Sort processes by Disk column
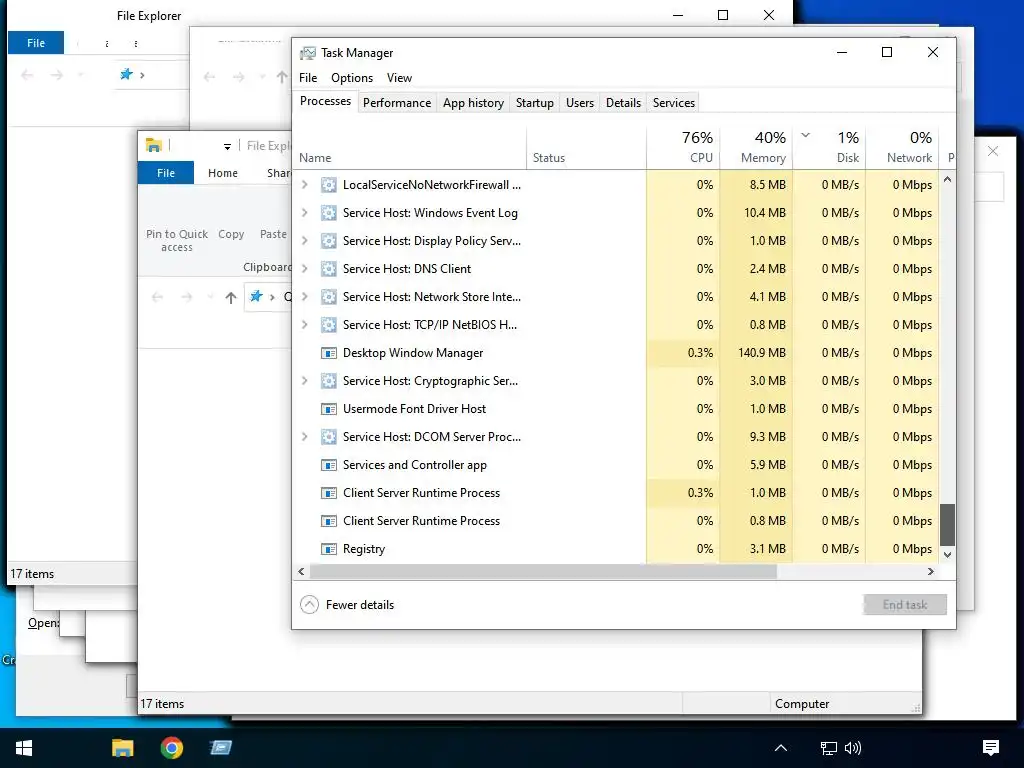 click(829, 147)
